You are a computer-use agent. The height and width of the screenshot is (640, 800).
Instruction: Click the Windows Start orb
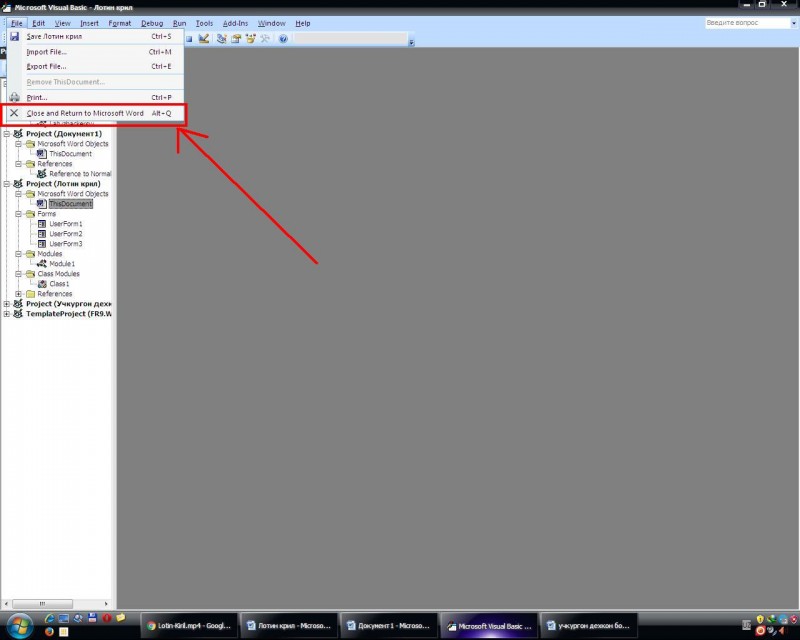click(20, 625)
